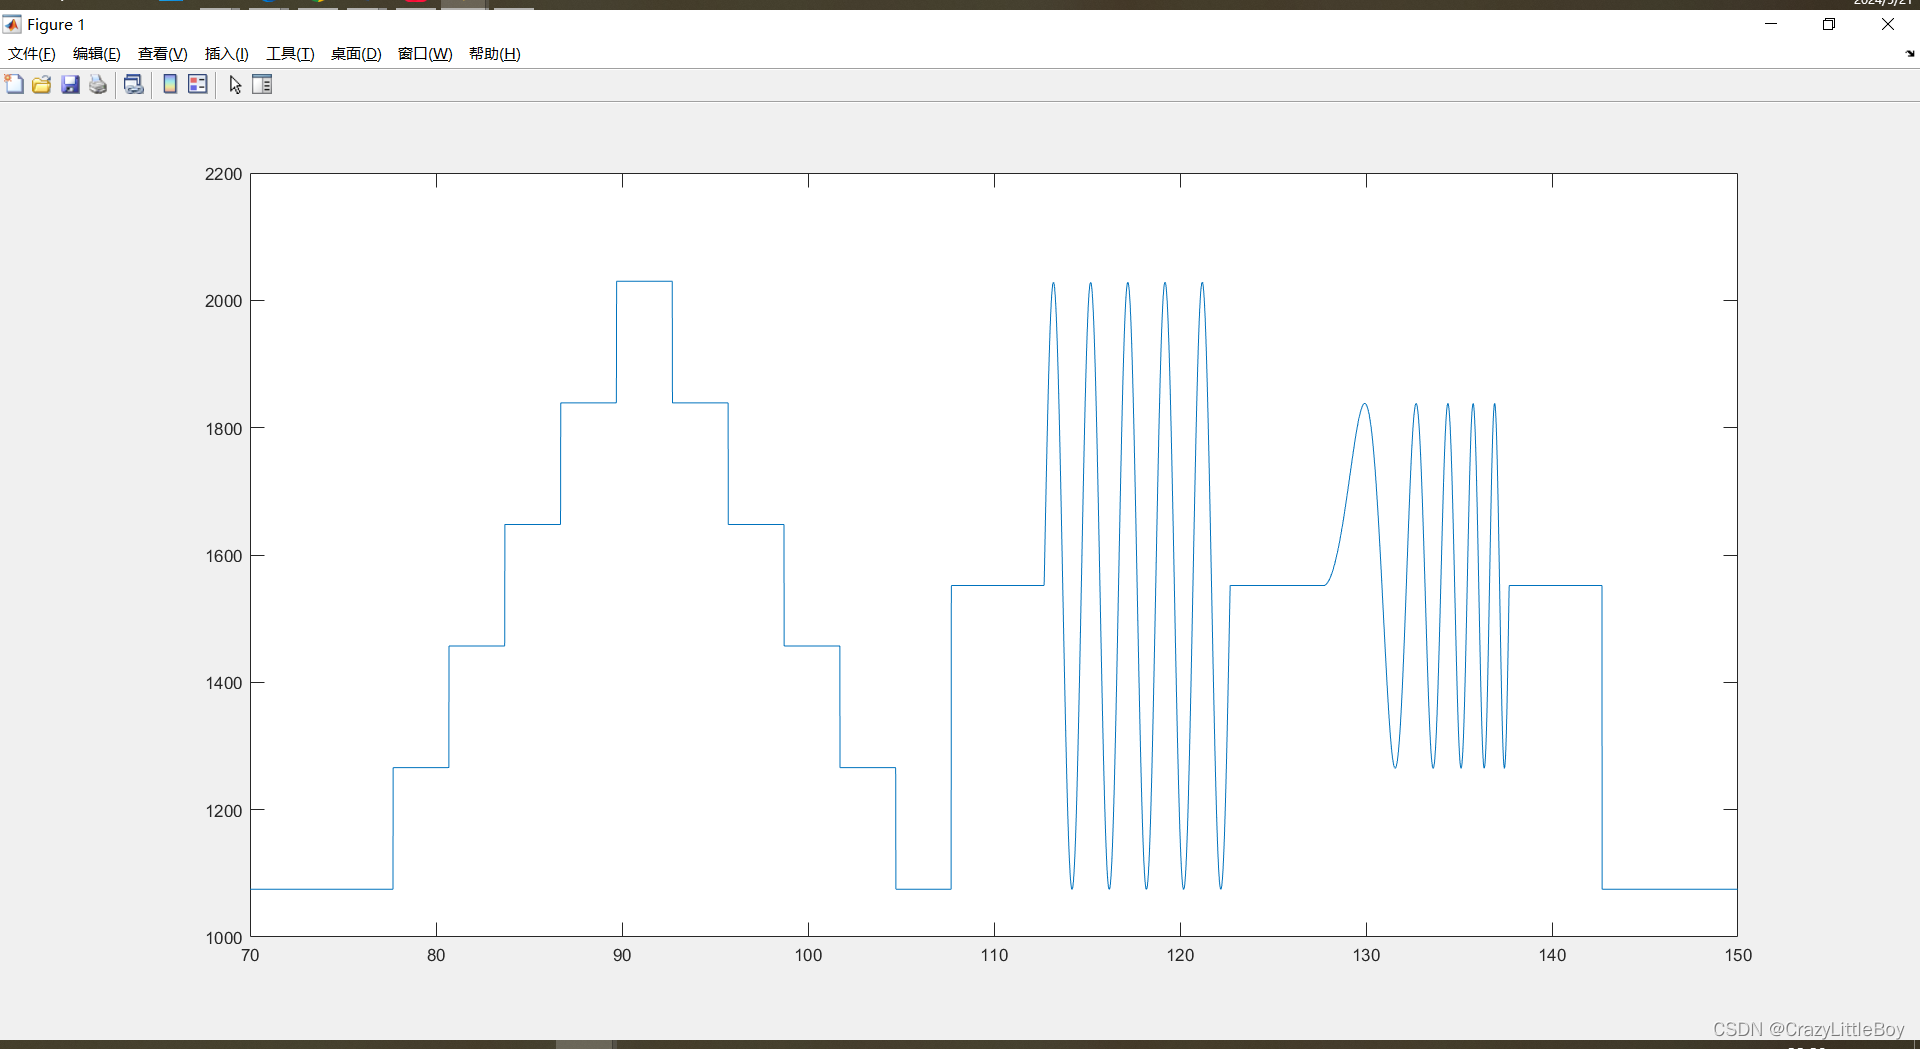This screenshot has height=1049, width=1920.
Task: Open the 工具(T) menu
Action: pyautogui.click(x=290, y=54)
